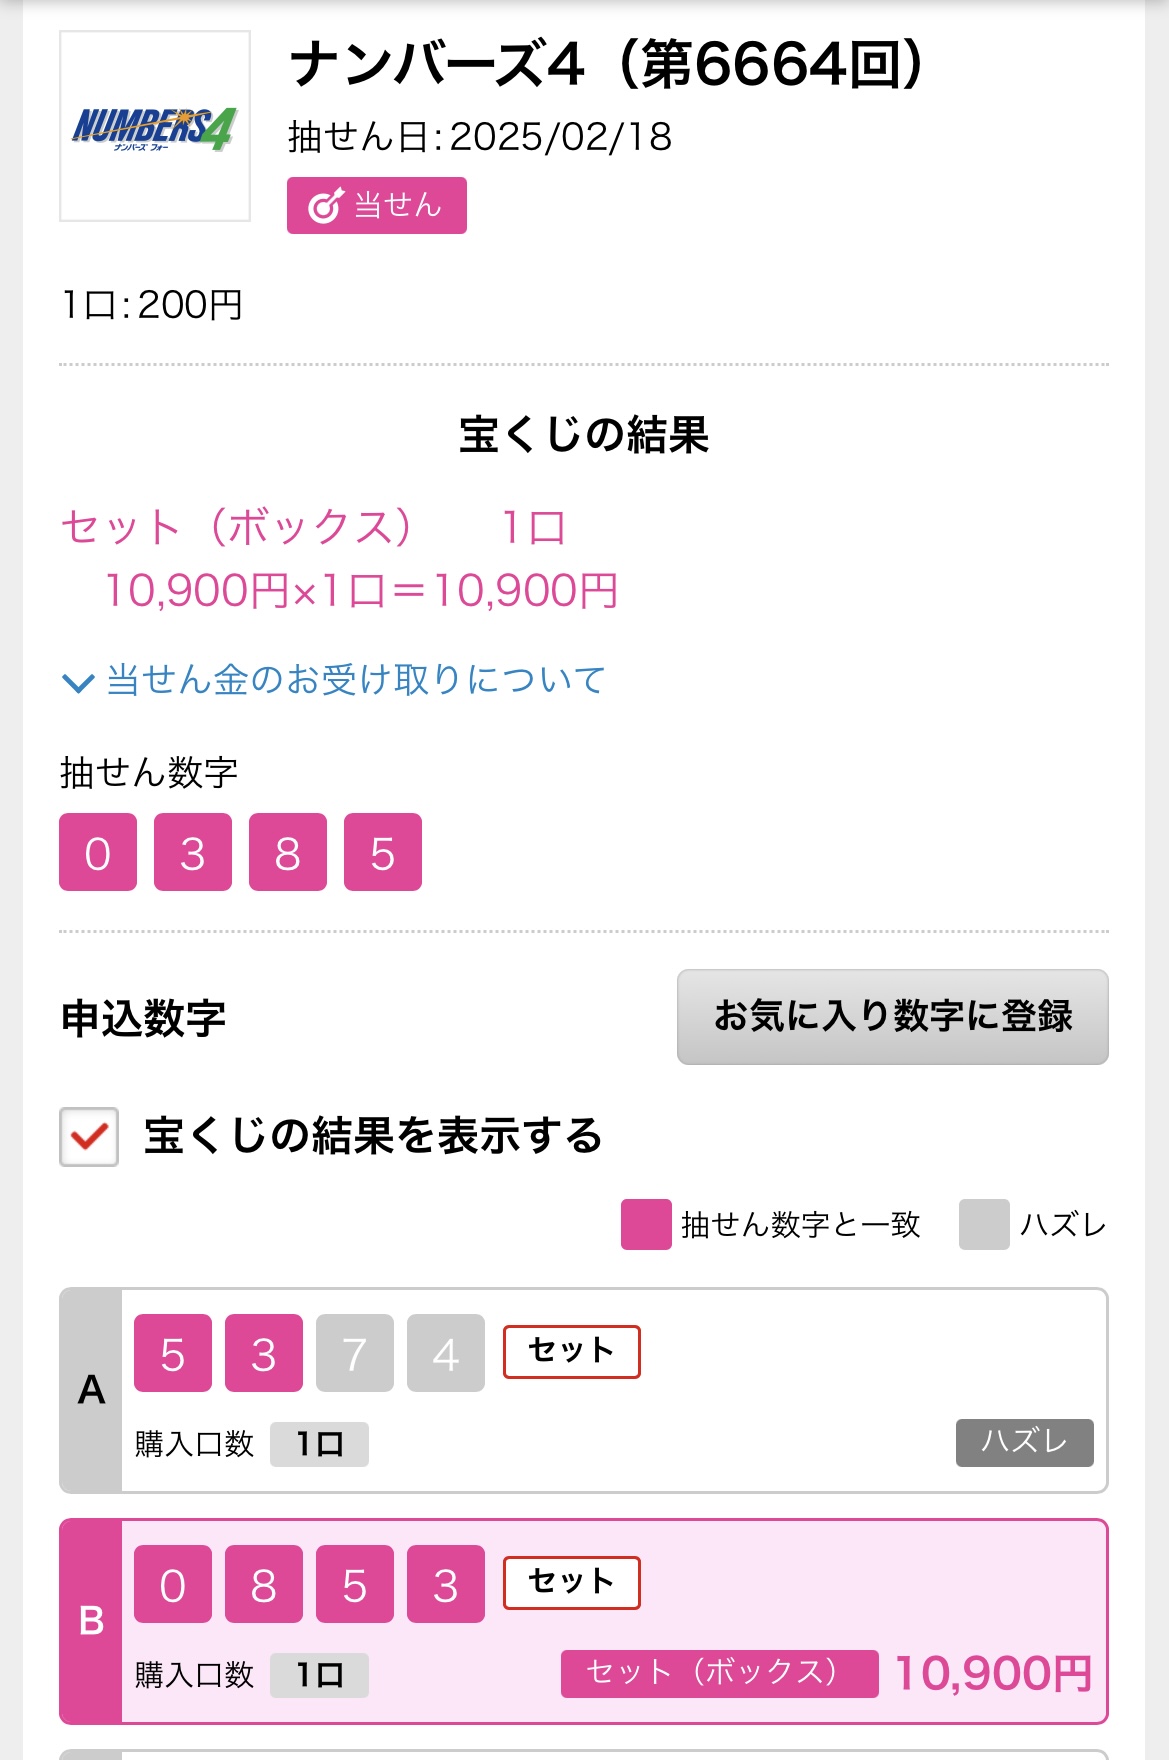Select row A label
Viewport: 1169px width, 1760px height.
pyautogui.click(x=91, y=1391)
